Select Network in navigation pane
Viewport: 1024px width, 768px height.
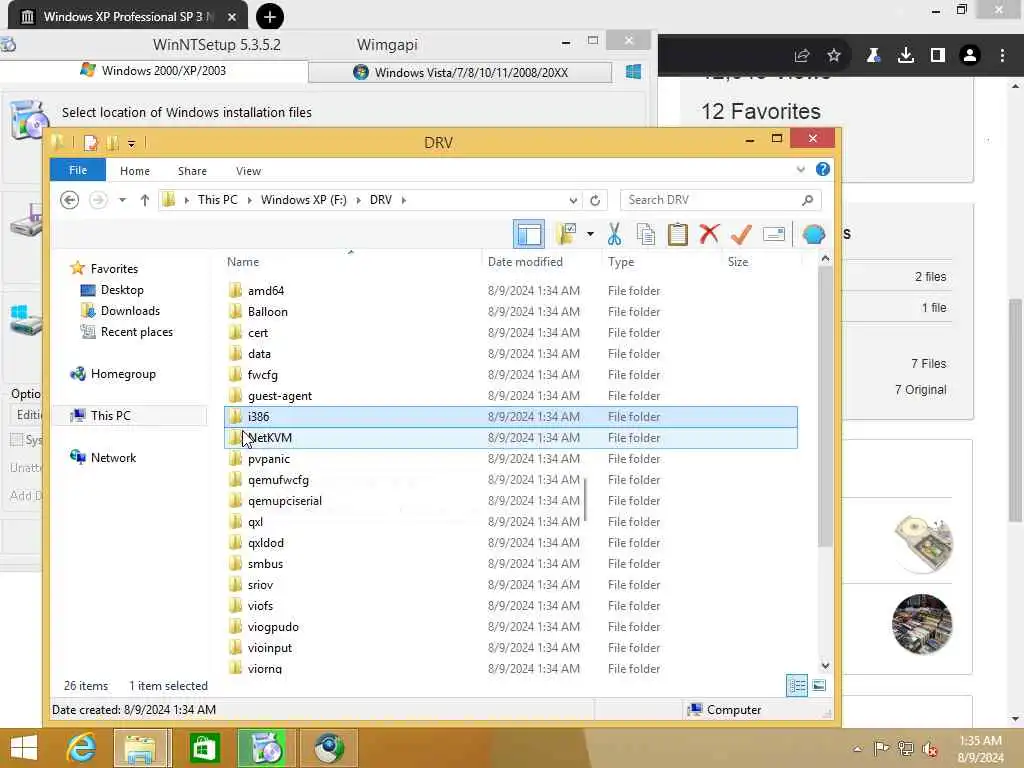tap(113, 458)
